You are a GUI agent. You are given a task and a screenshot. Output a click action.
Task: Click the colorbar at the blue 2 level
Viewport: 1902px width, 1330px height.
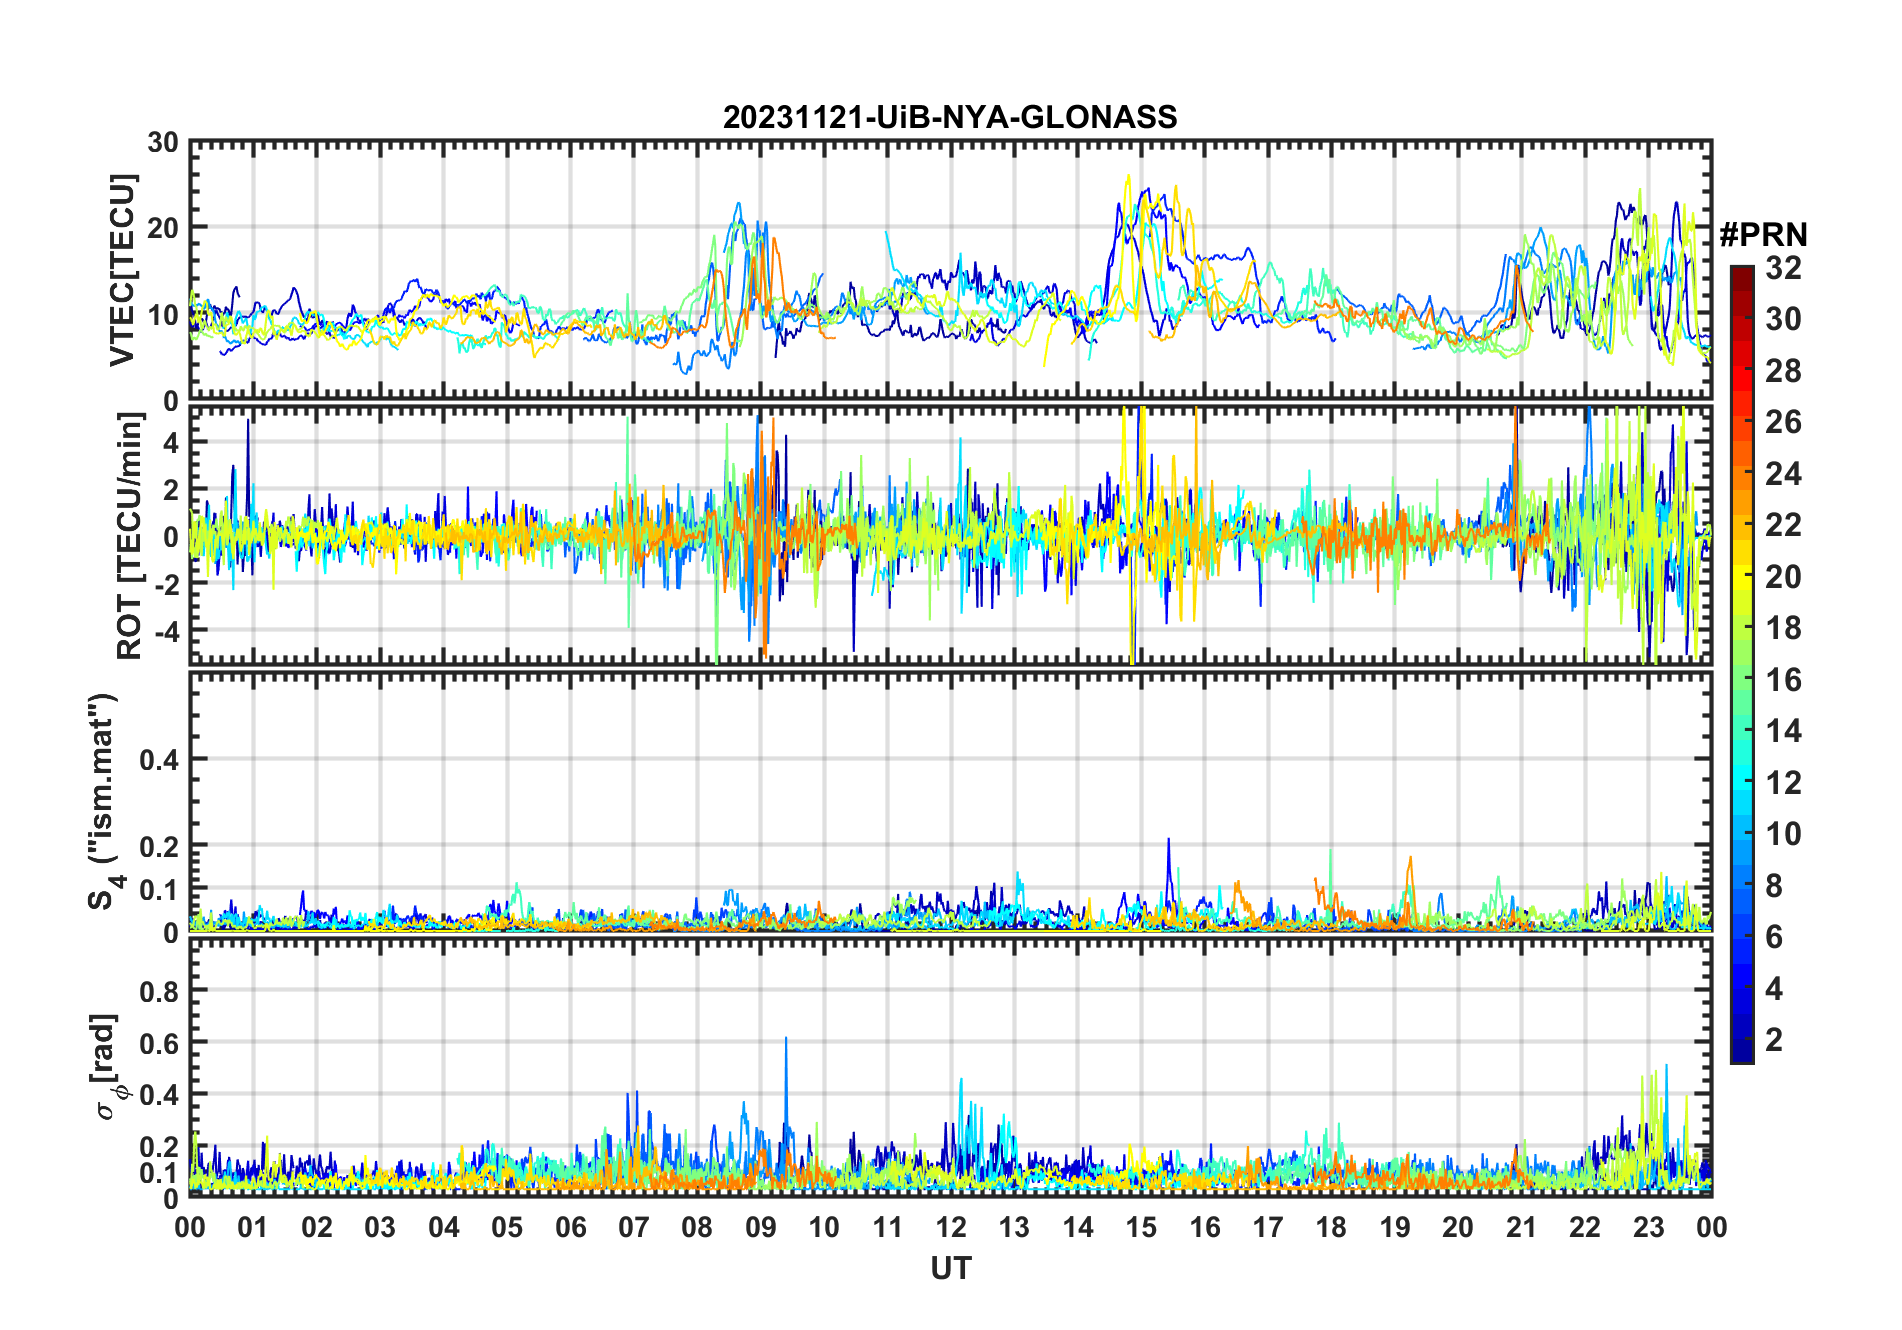[x=1742, y=1040]
